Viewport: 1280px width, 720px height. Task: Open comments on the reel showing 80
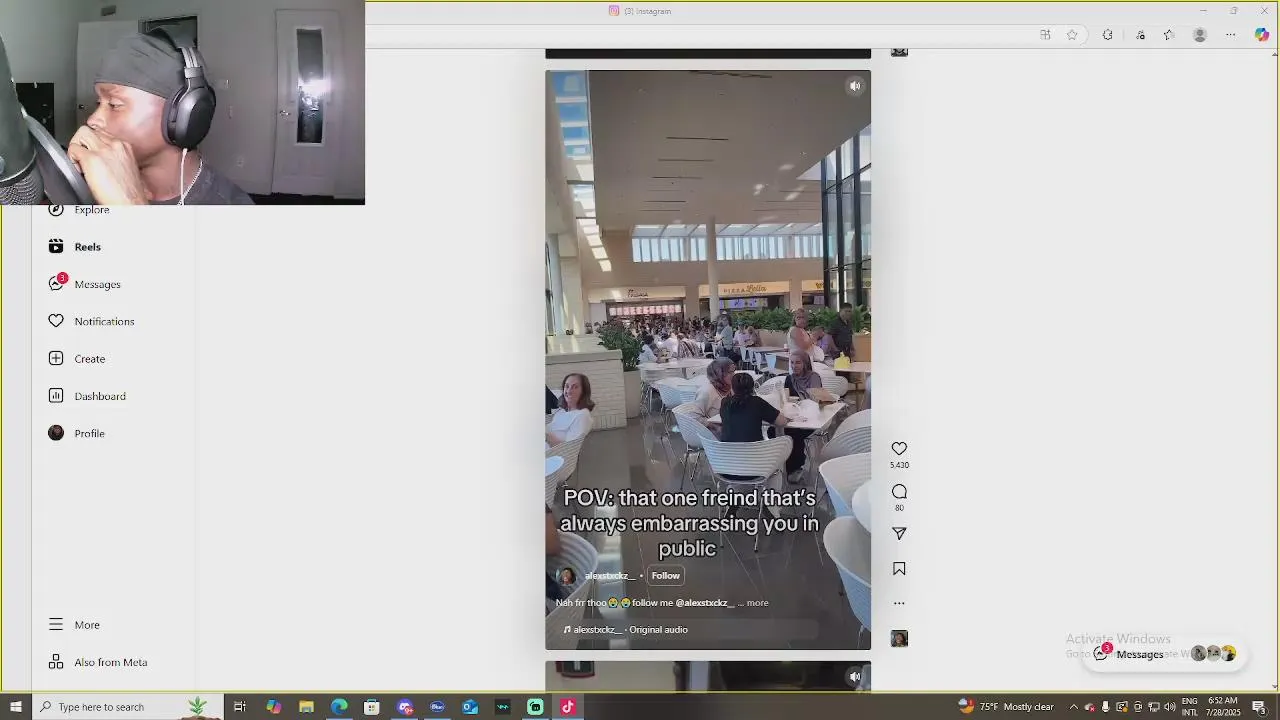pyautogui.click(x=899, y=491)
